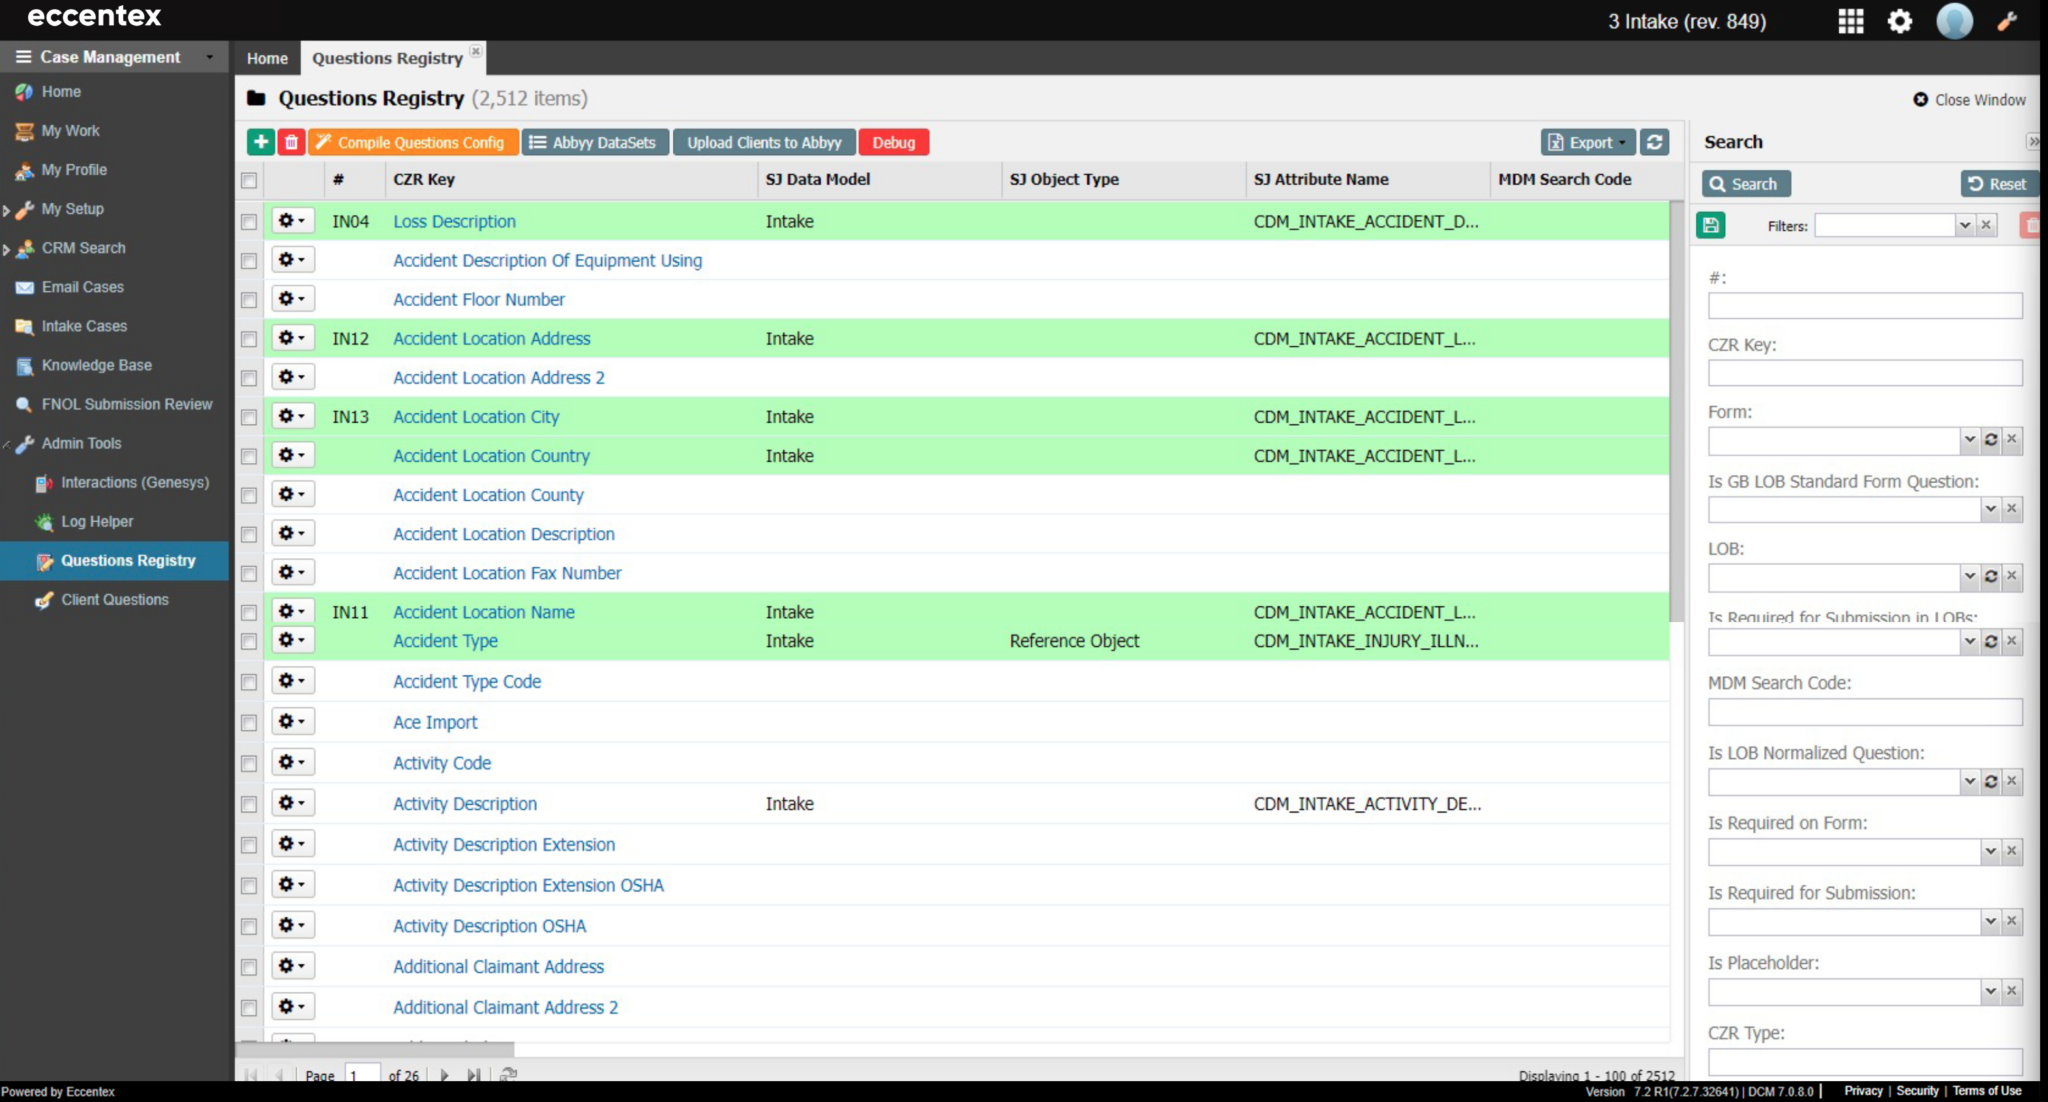The width and height of the screenshot is (2048, 1102).
Task: Click the orange wrench icon in header
Action: tap(2006, 21)
